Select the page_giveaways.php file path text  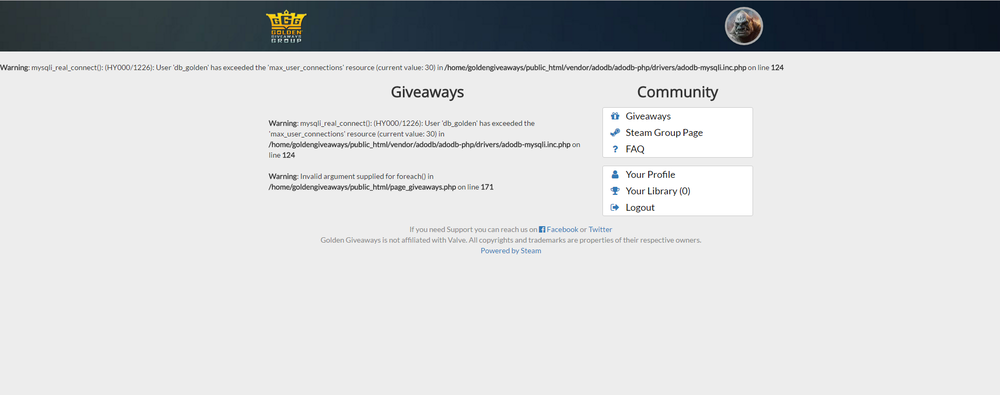pos(362,188)
